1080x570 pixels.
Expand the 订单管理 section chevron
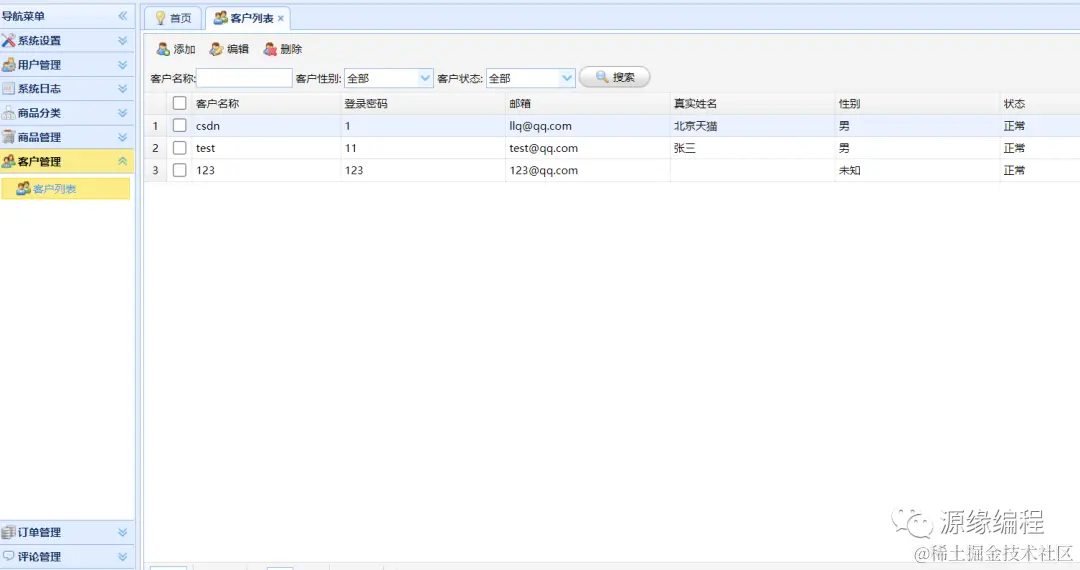coord(123,532)
